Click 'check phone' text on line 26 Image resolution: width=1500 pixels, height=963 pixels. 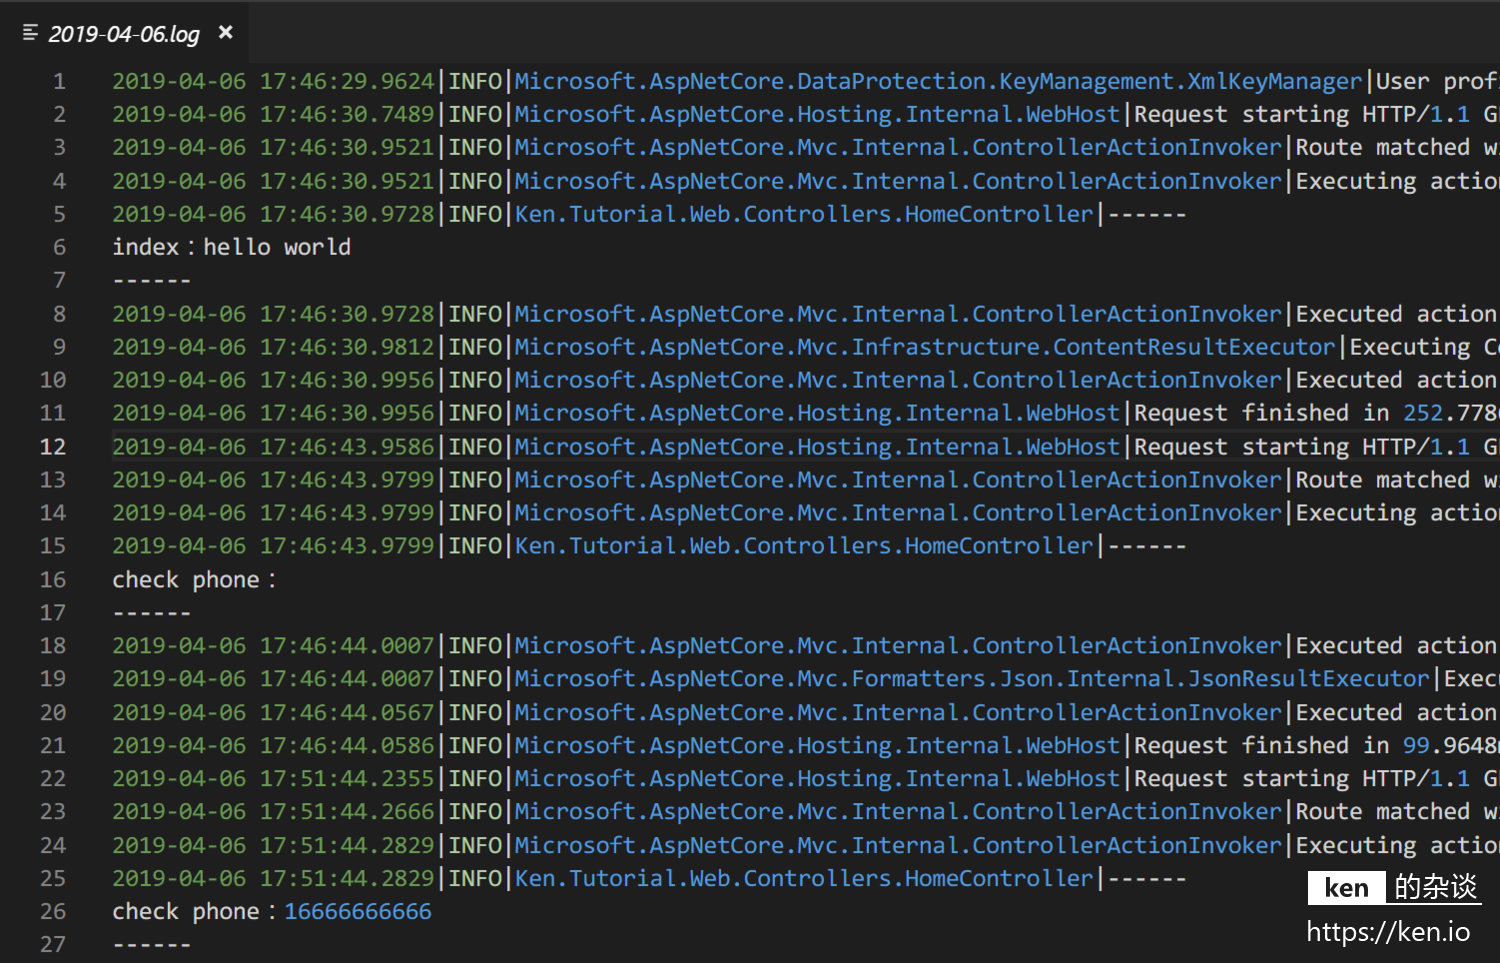tap(186, 912)
